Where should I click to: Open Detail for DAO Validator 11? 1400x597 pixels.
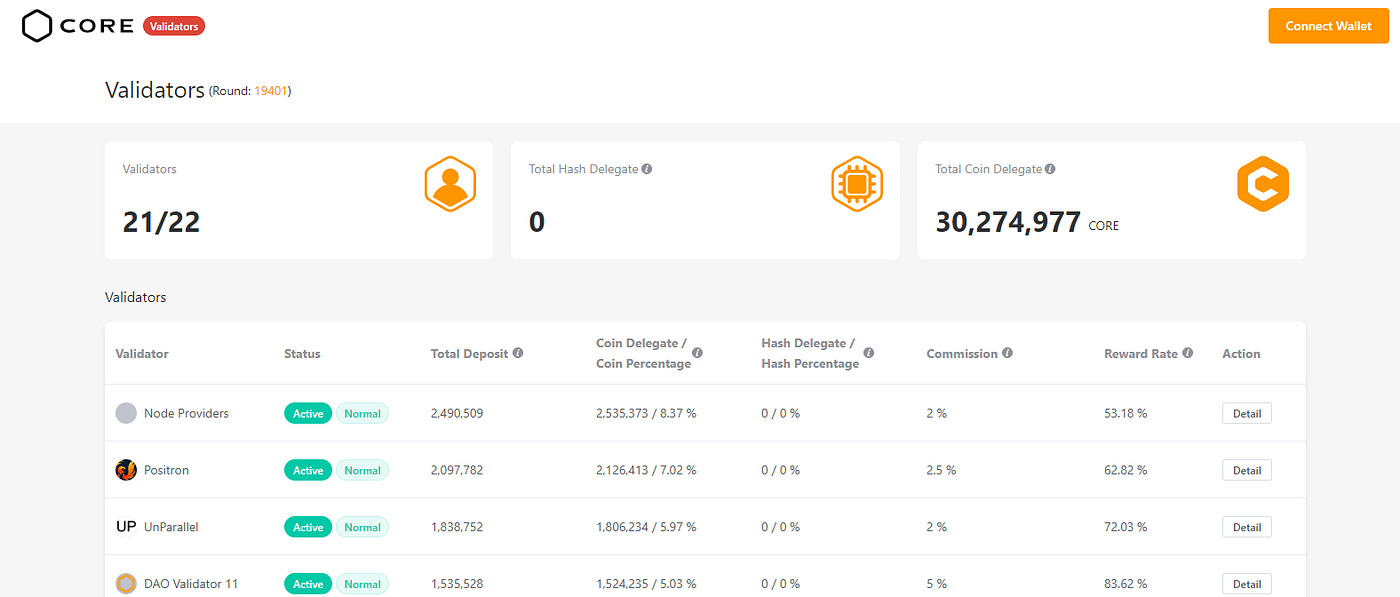tap(1247, 584)
